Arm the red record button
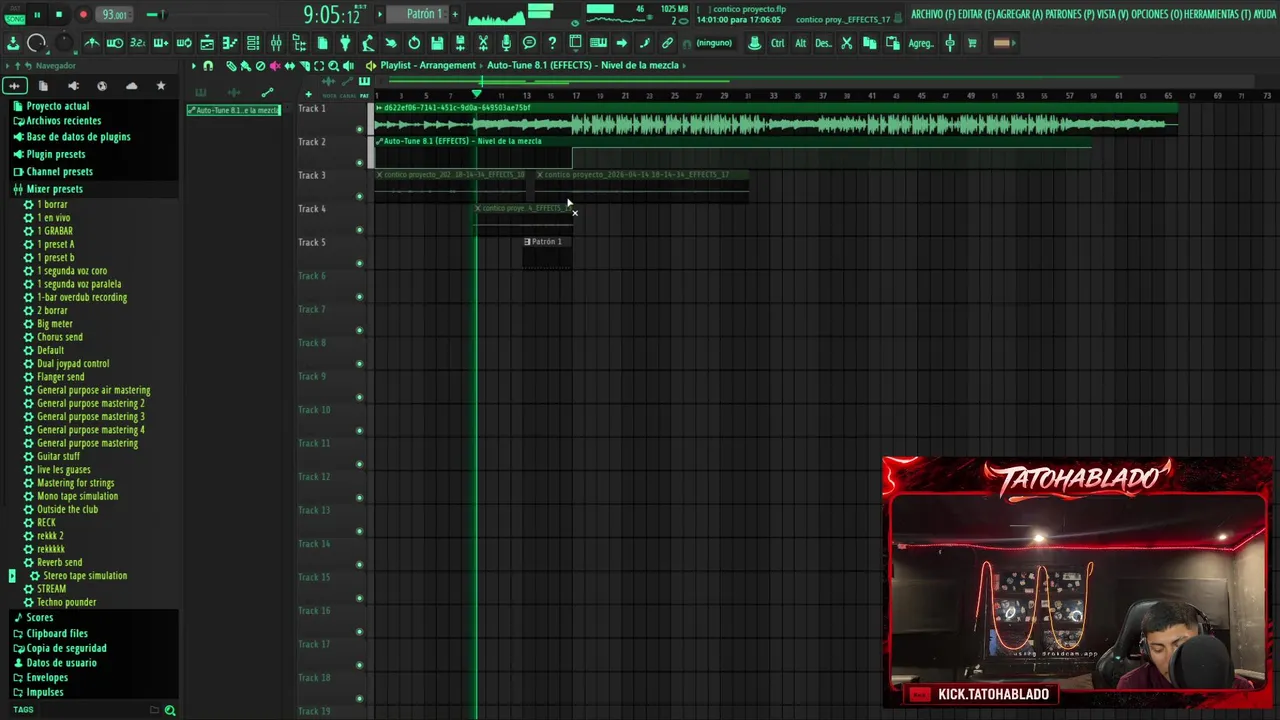This screenshot has width=1280, height=720. point(83,14)
